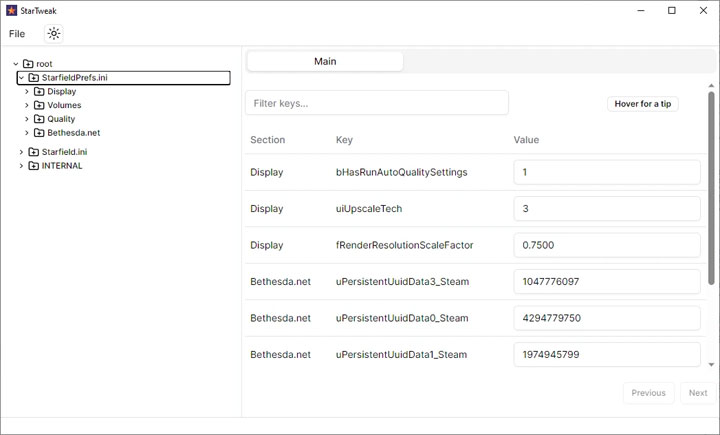Click the Filter keys search field

coord(376,103)
